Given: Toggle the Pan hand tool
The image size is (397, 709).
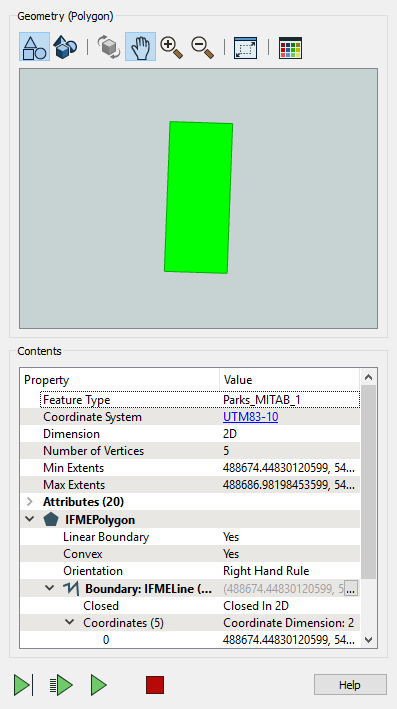Looking at the screenshot, I should (141, 47).
